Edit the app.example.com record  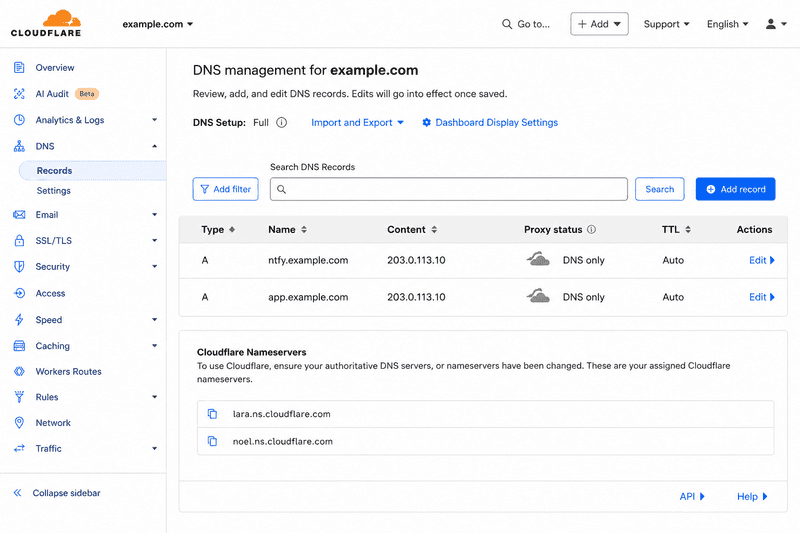(x=762, y=296)
